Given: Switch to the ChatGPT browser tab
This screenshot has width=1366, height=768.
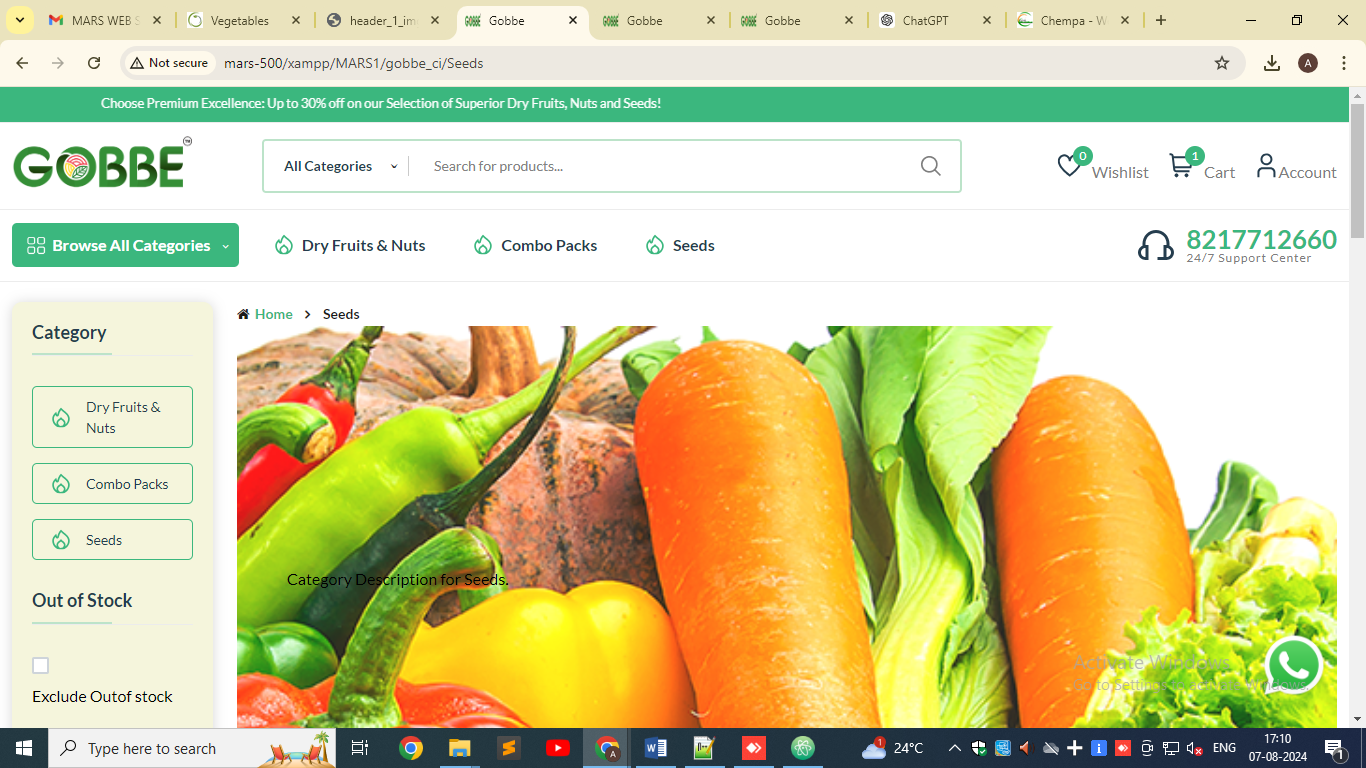Looking at the screenshot, I should [925, 20].
